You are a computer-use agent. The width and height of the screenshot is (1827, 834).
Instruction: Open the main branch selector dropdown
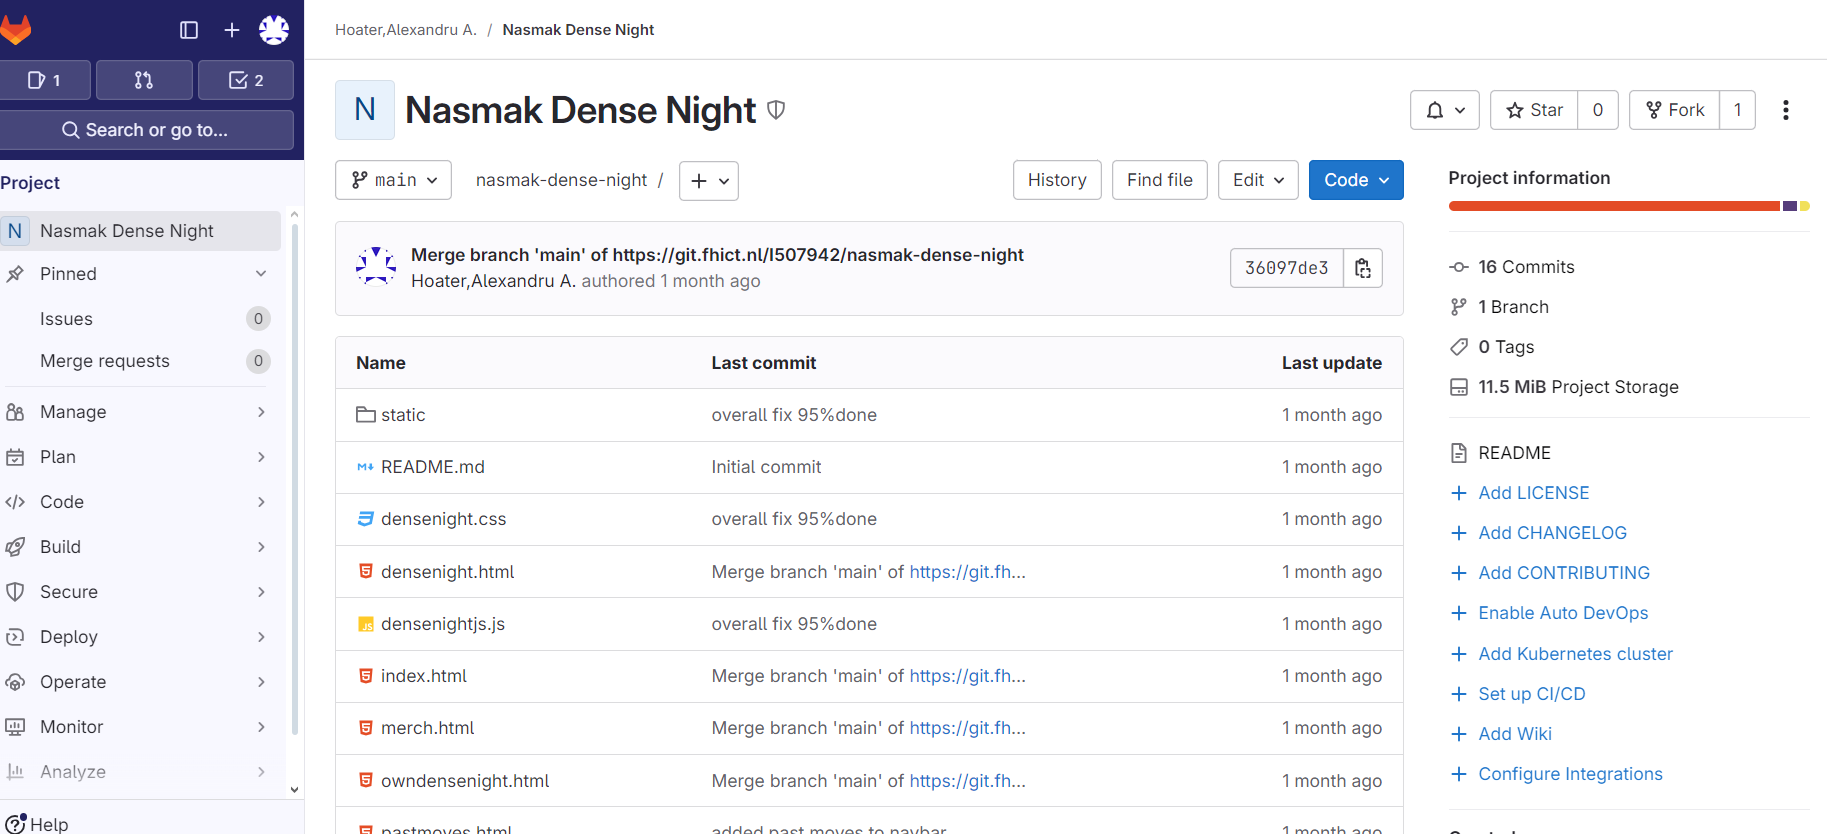(394, 180)
